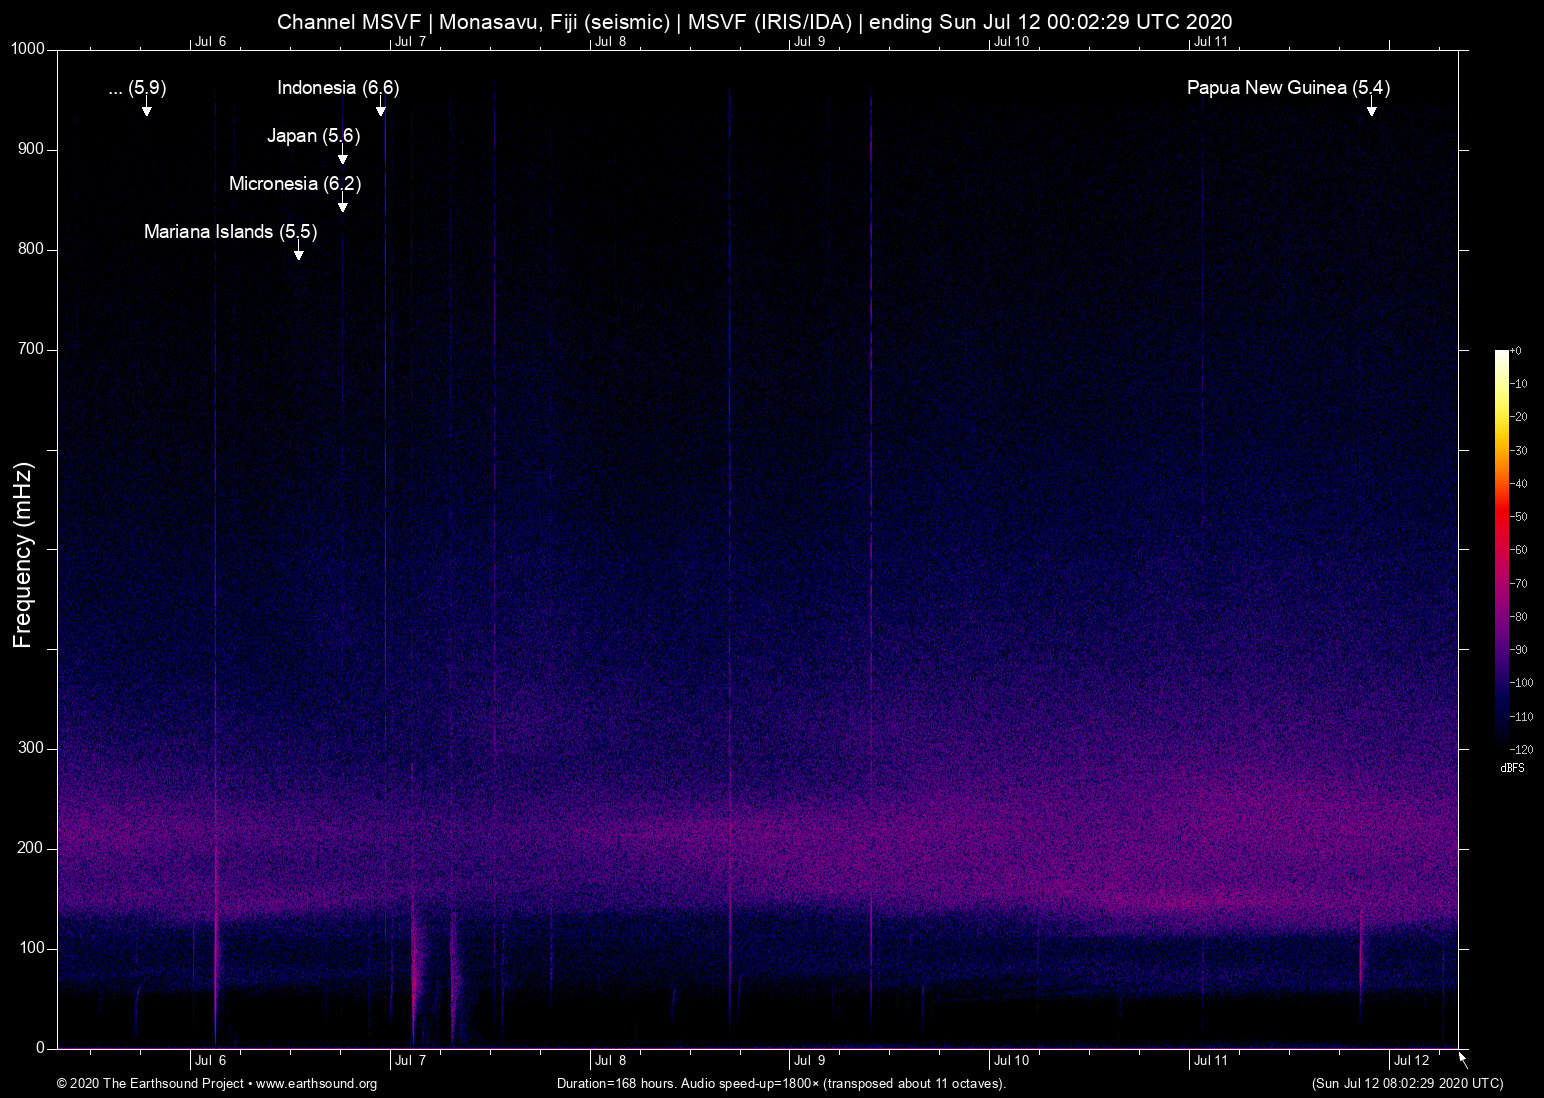Click the -90 value on the color scale
Screen dimensions: 1544x1098
(1519, 650)
